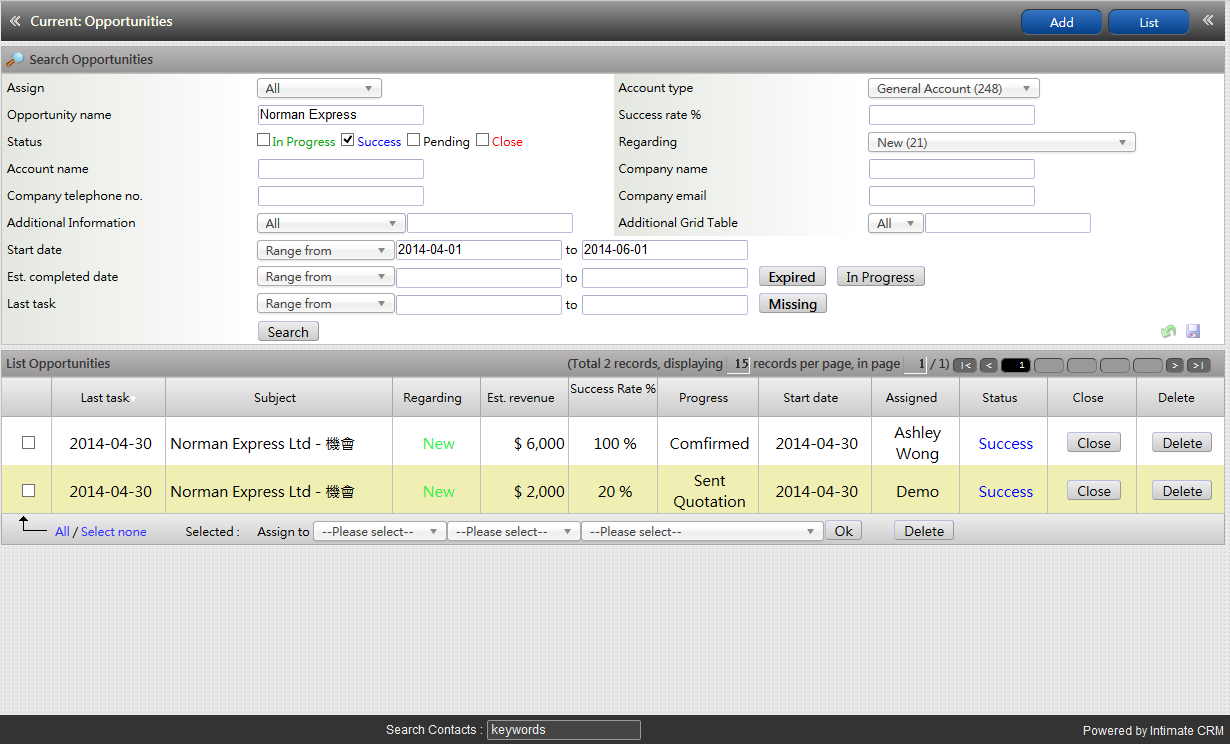Delete the Demo-assigned opportunity
This screenshot has width=1230, height=744.
[1182, 491]
